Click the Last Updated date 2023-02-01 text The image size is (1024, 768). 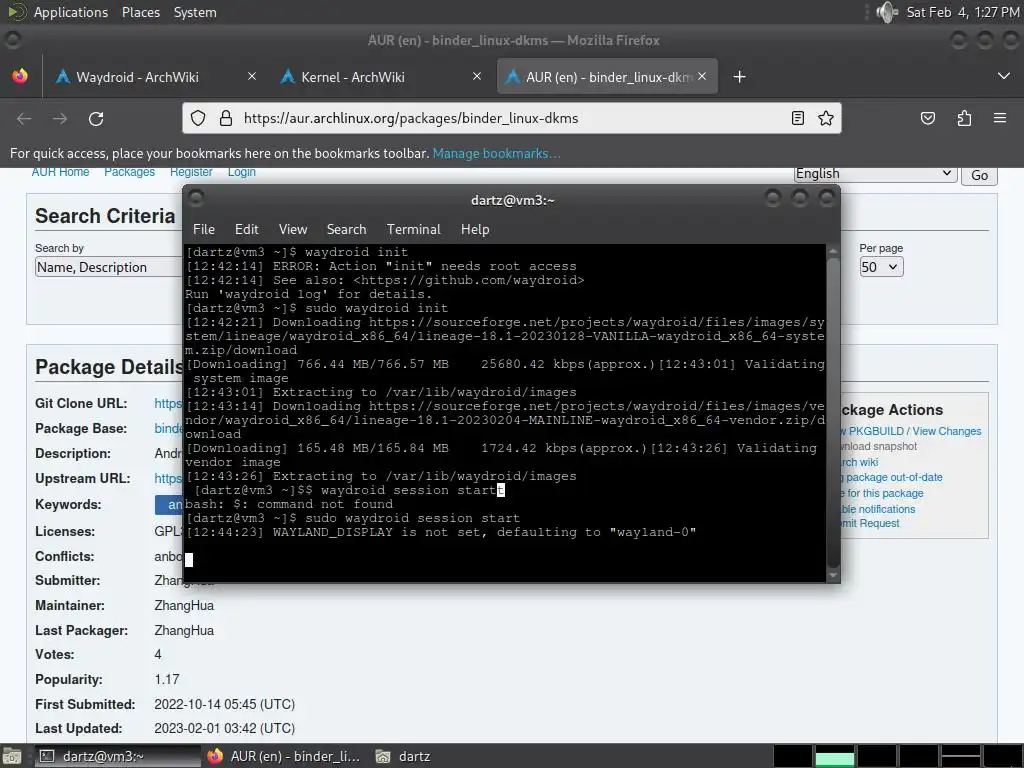pos(224,728)
